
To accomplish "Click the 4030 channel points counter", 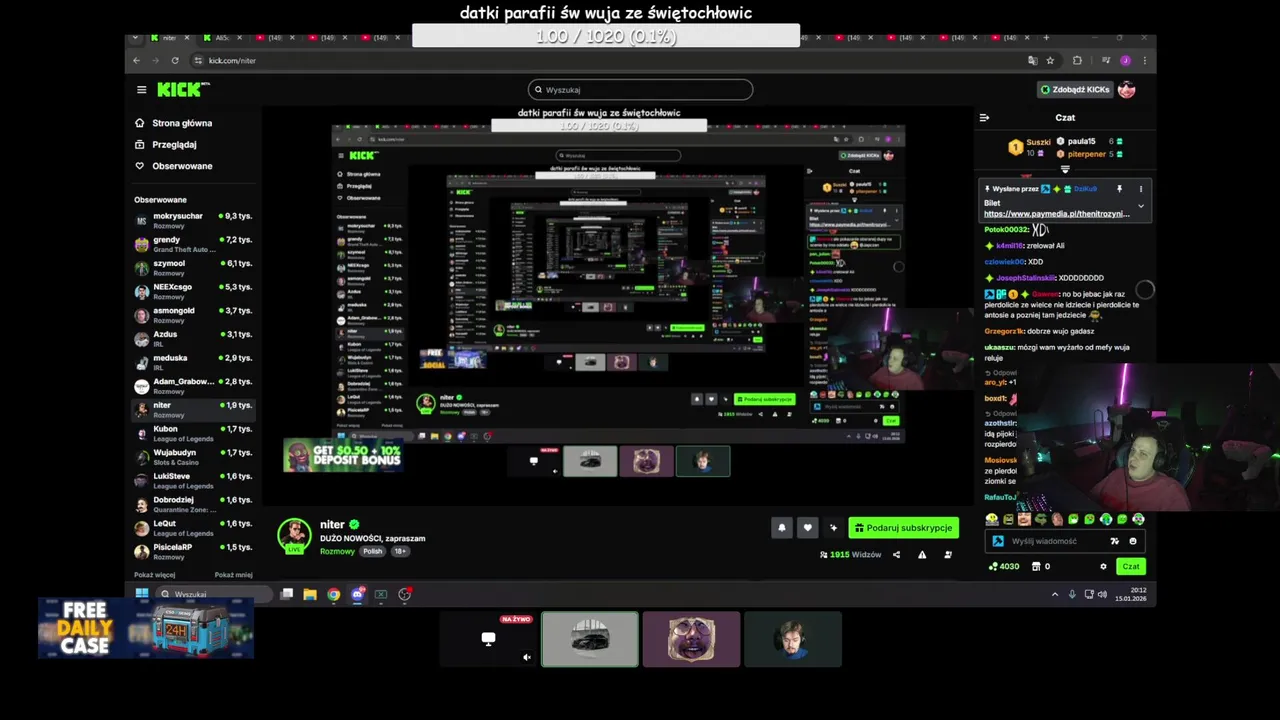I will pyautogui.click(x=1003, y=566).
